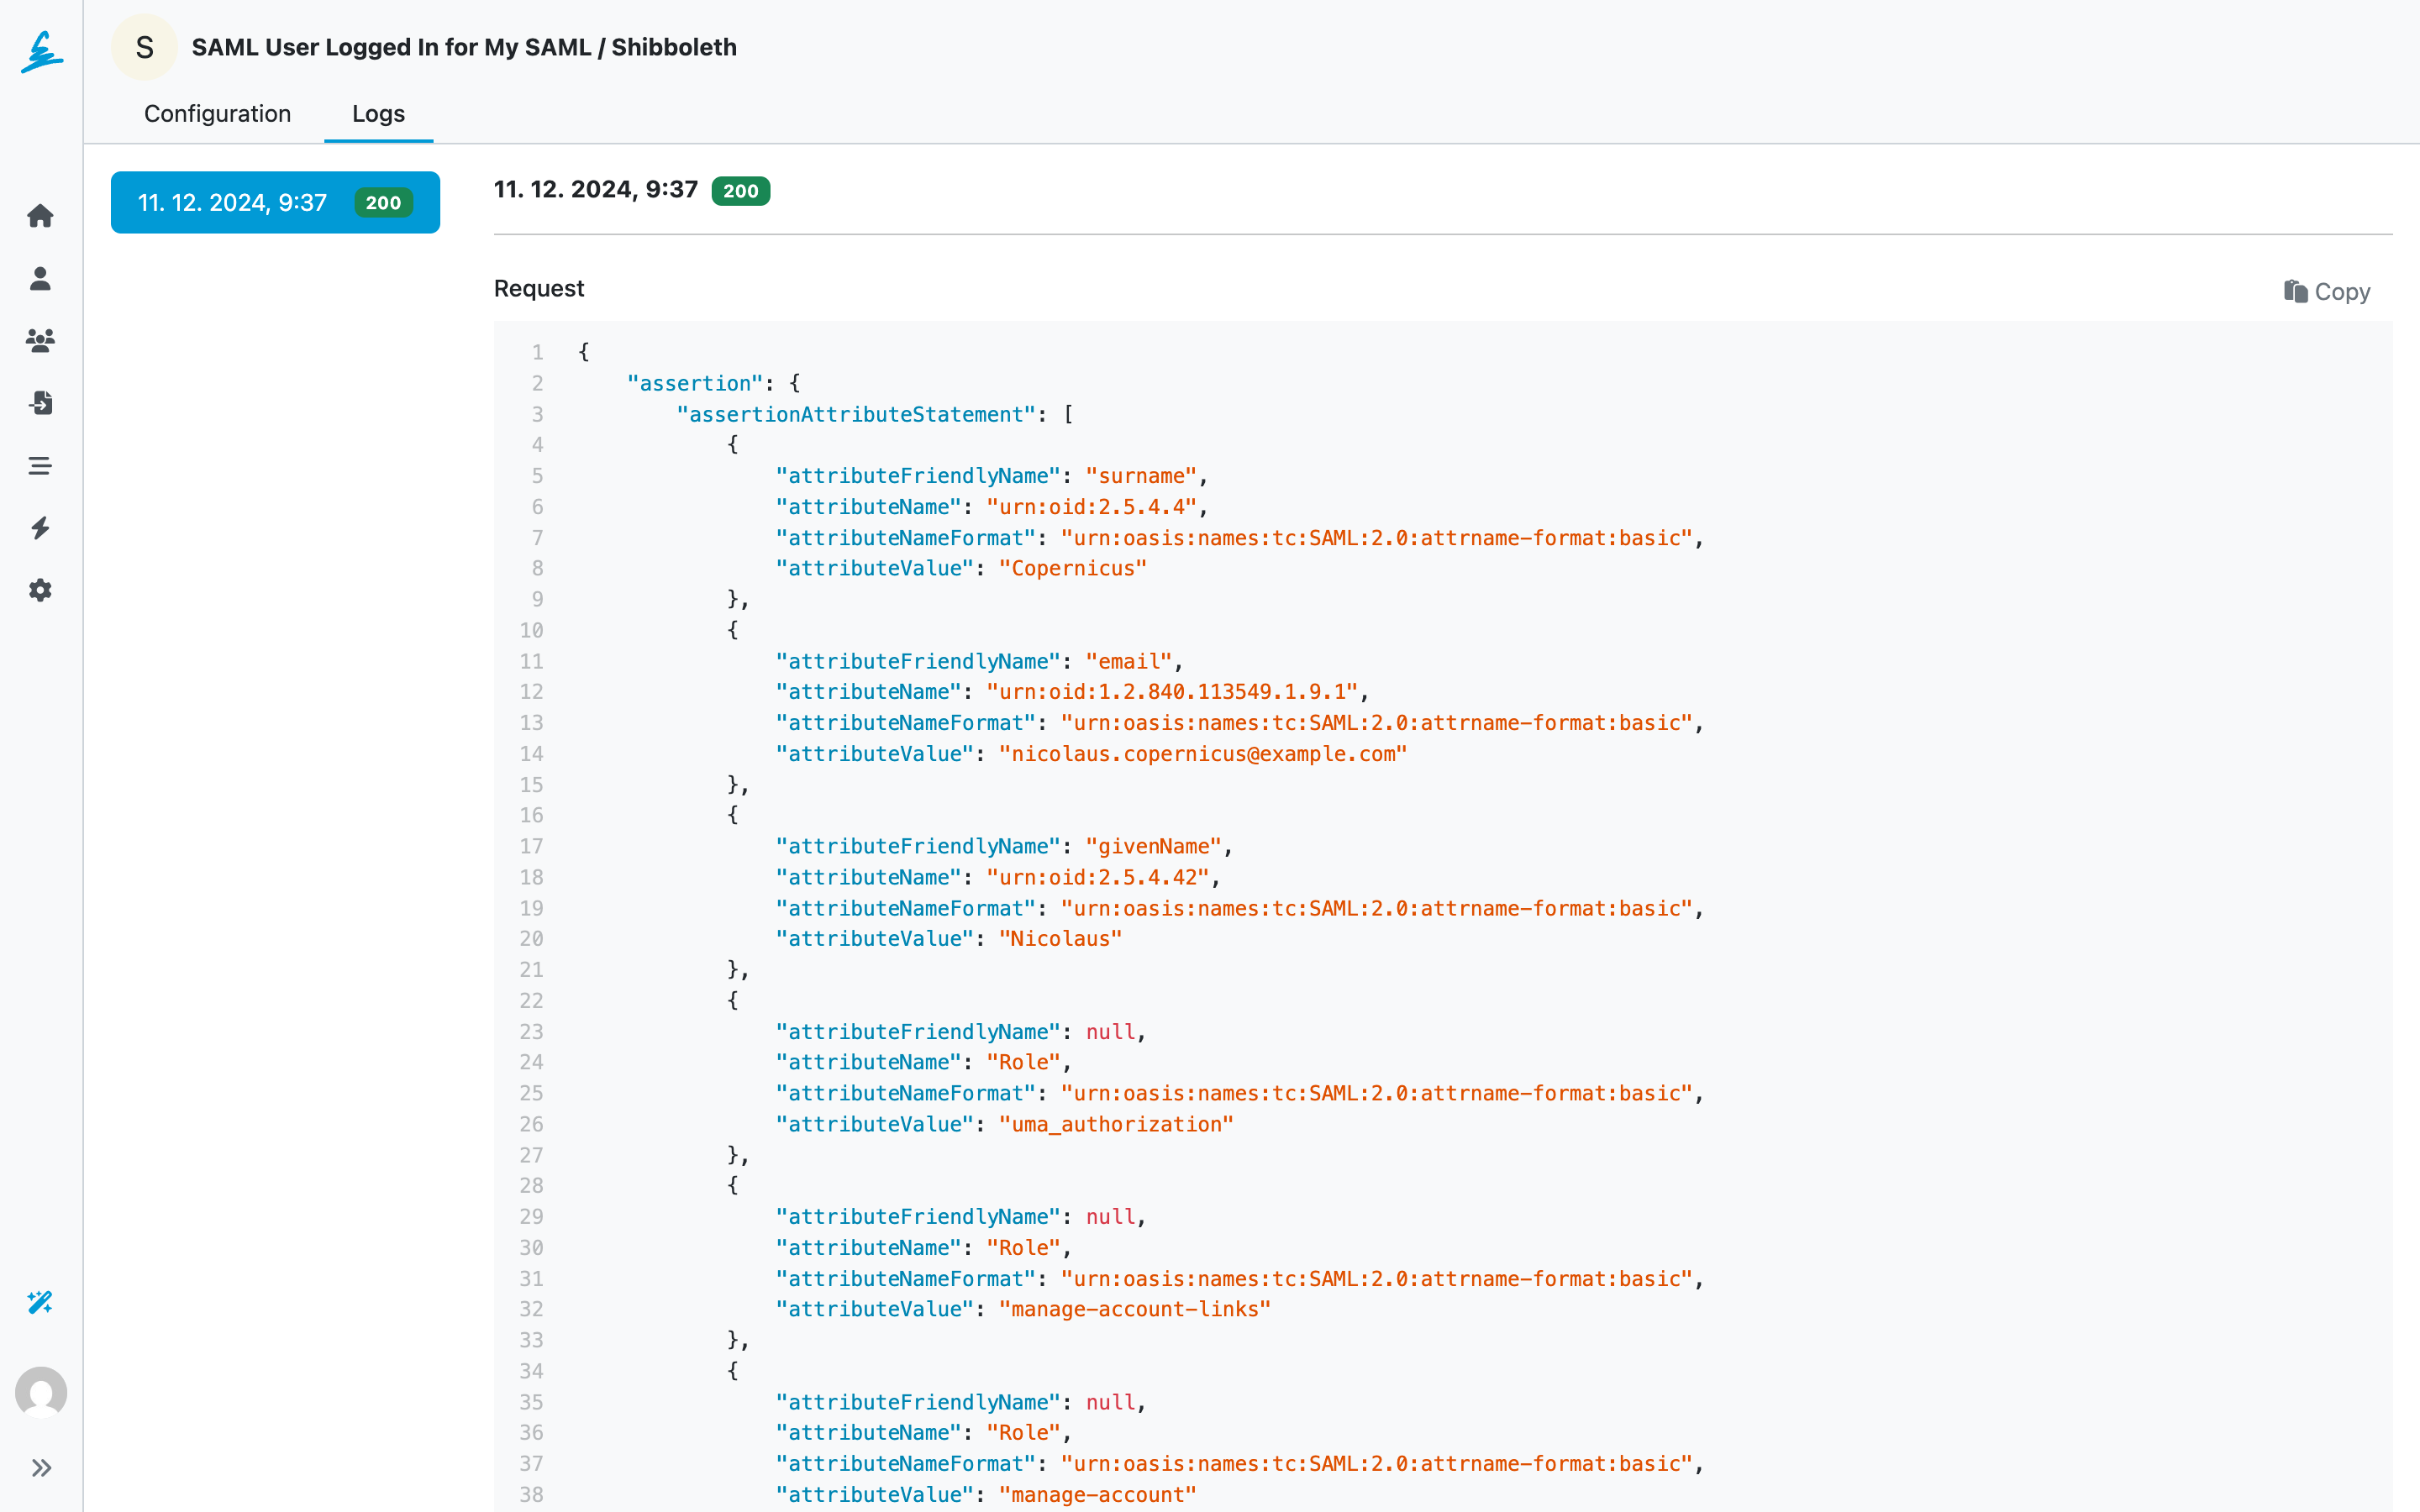The height and width of the screenshot is (1512, 2420).
Task: Click the "assertion" key on line 2
Action: (x=695, y=383)
